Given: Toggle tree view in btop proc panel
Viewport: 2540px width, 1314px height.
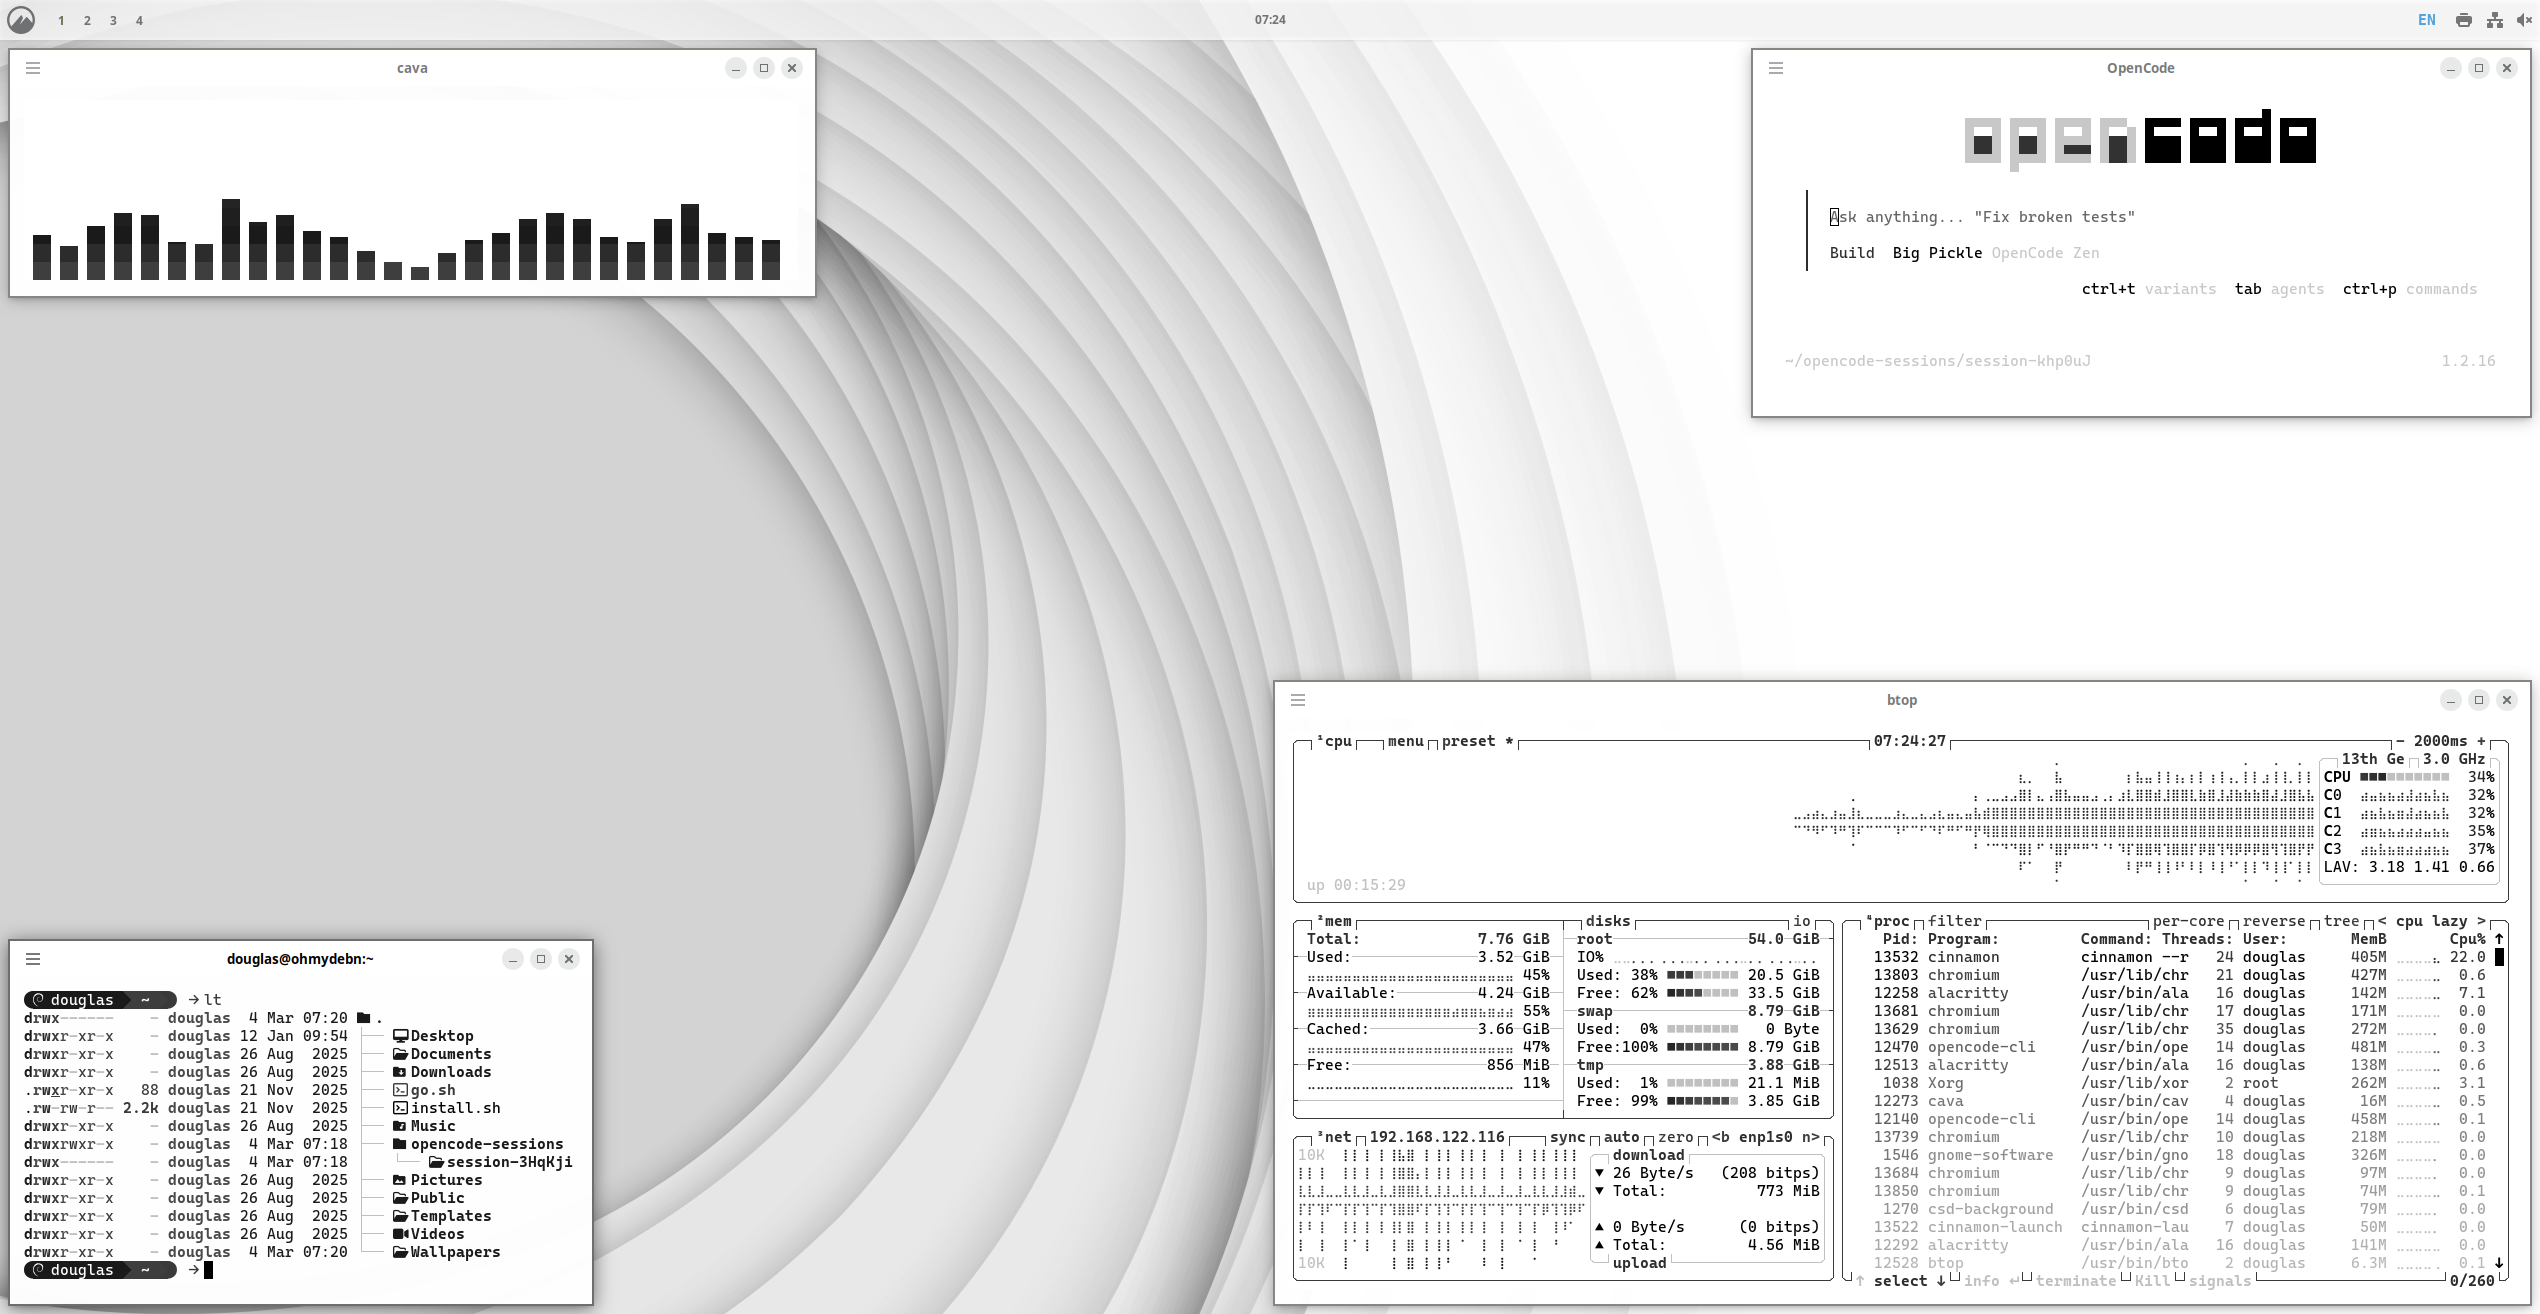Looking at the screenshot, I should pyautogui.click(x=2341, y=921).
